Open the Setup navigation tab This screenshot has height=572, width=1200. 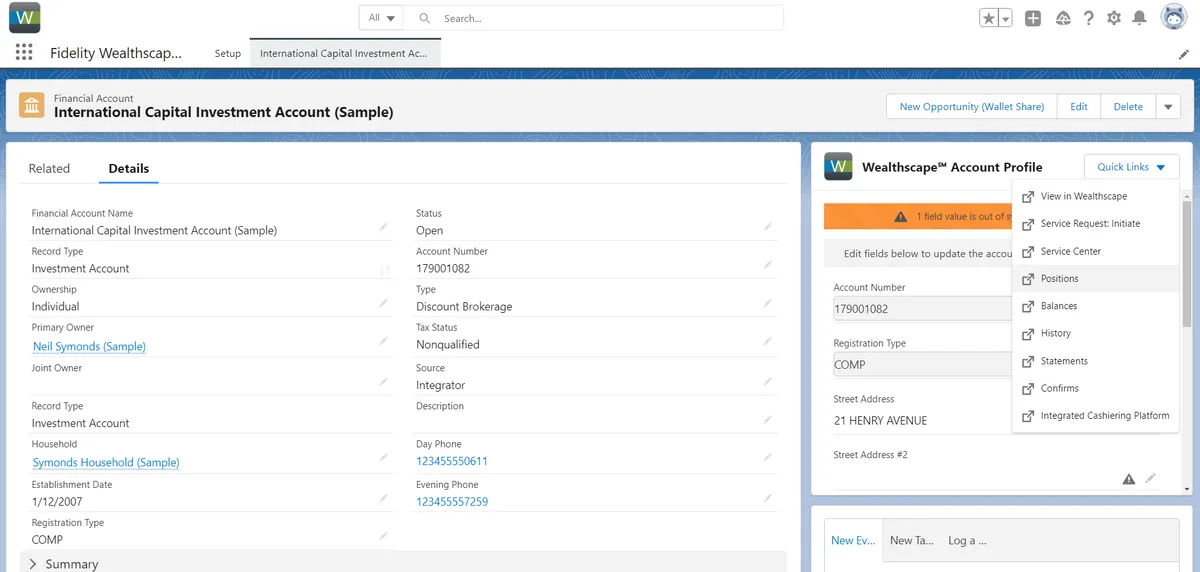click(228, 54)
